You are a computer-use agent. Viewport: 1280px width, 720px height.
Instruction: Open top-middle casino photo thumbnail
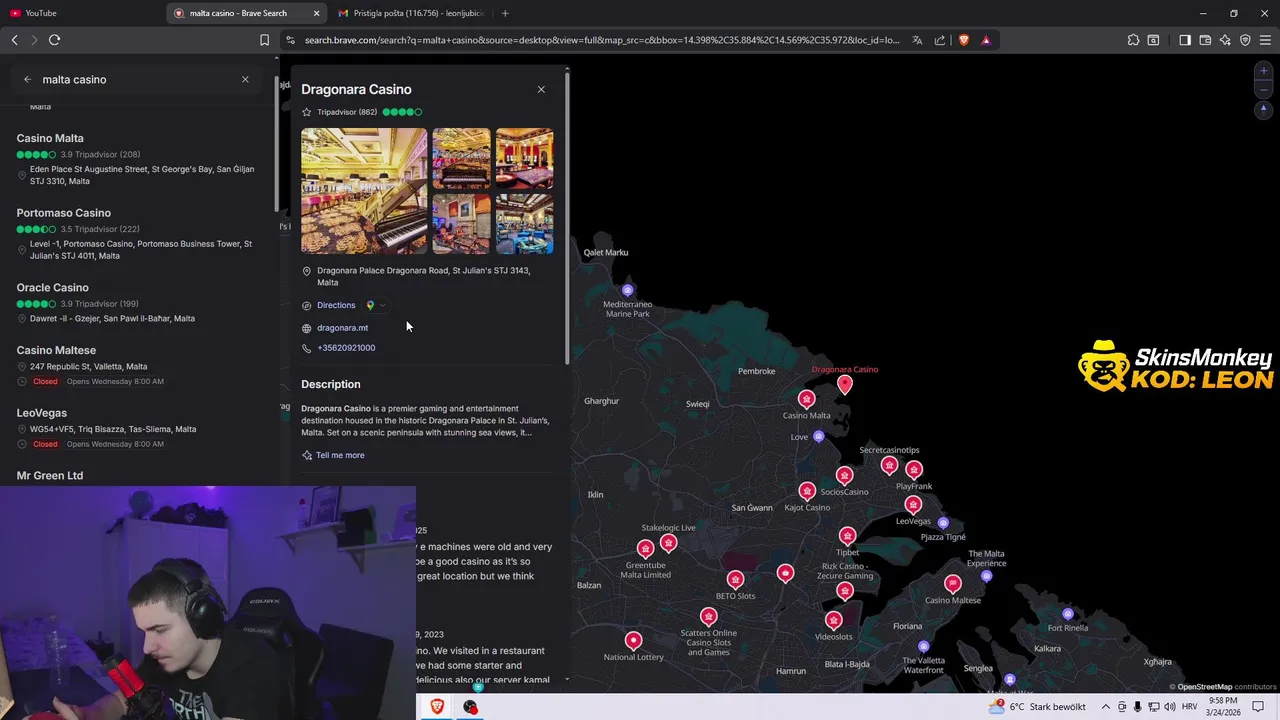click(x=461, y=158)
